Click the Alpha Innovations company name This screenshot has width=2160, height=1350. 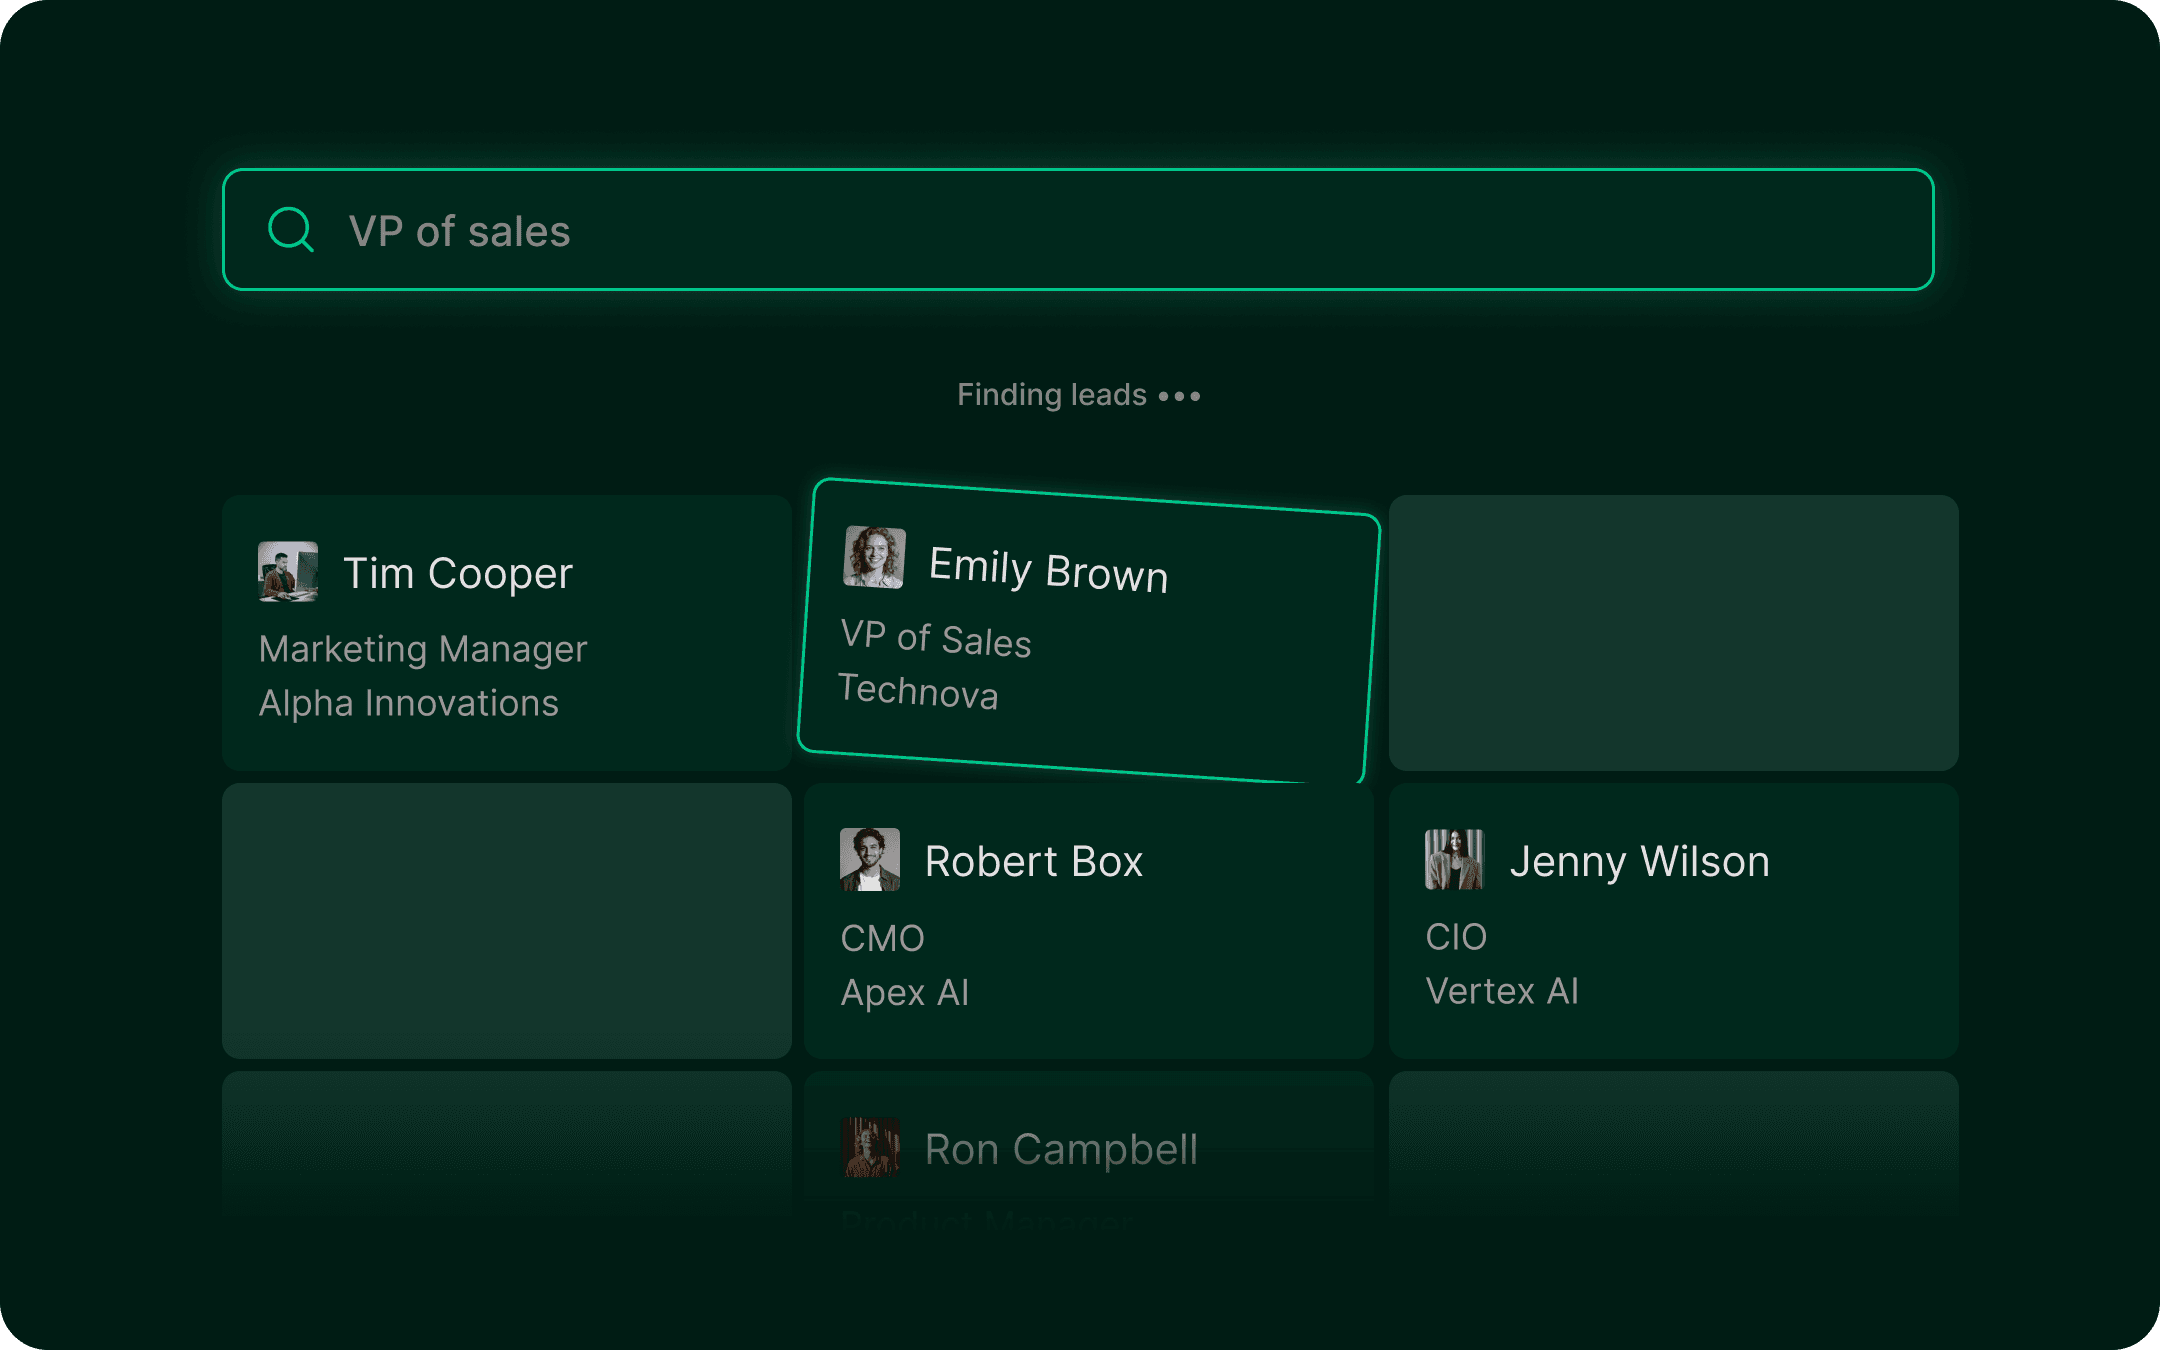[409, 703]
